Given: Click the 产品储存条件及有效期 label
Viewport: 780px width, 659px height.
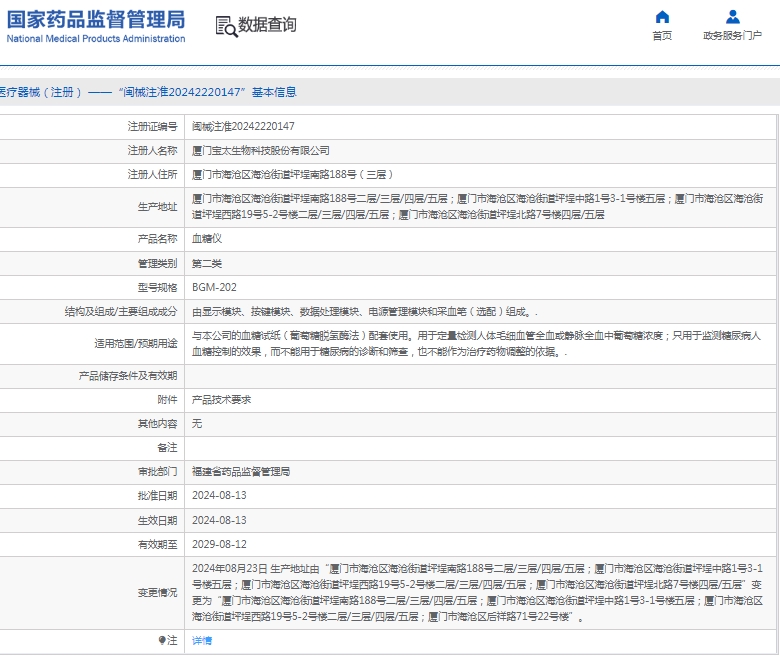Looking at the screenshot, I should coord(128,376).
